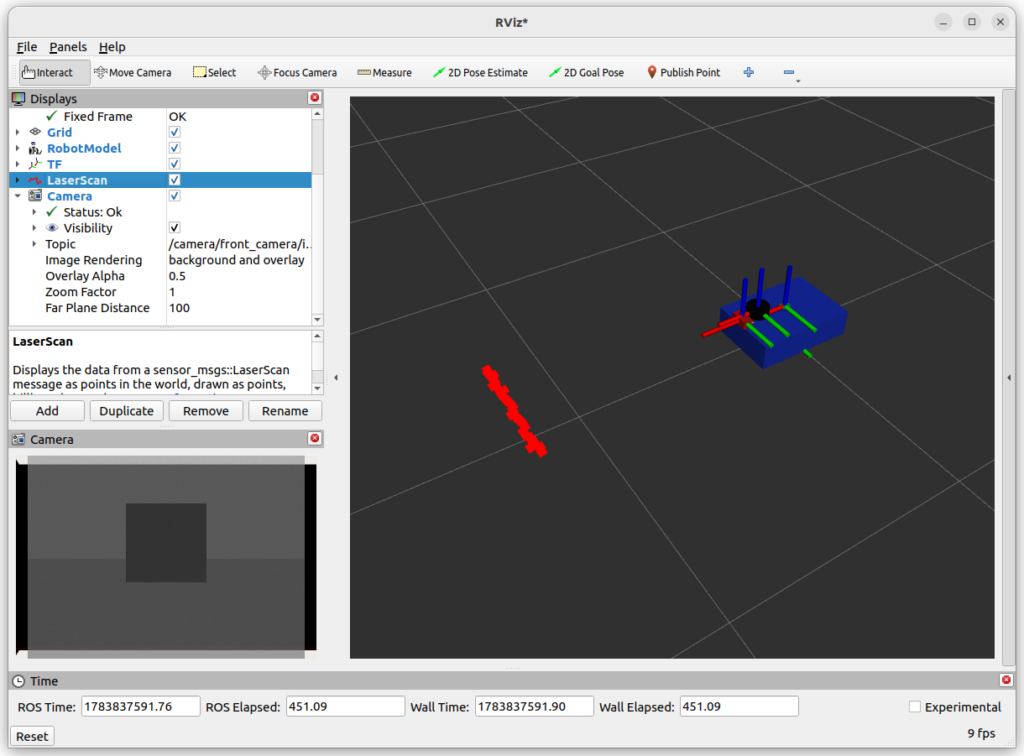Pick the Measure tool
The width and height of the screenshot is (1024, 756).
[x=384, y=72]
